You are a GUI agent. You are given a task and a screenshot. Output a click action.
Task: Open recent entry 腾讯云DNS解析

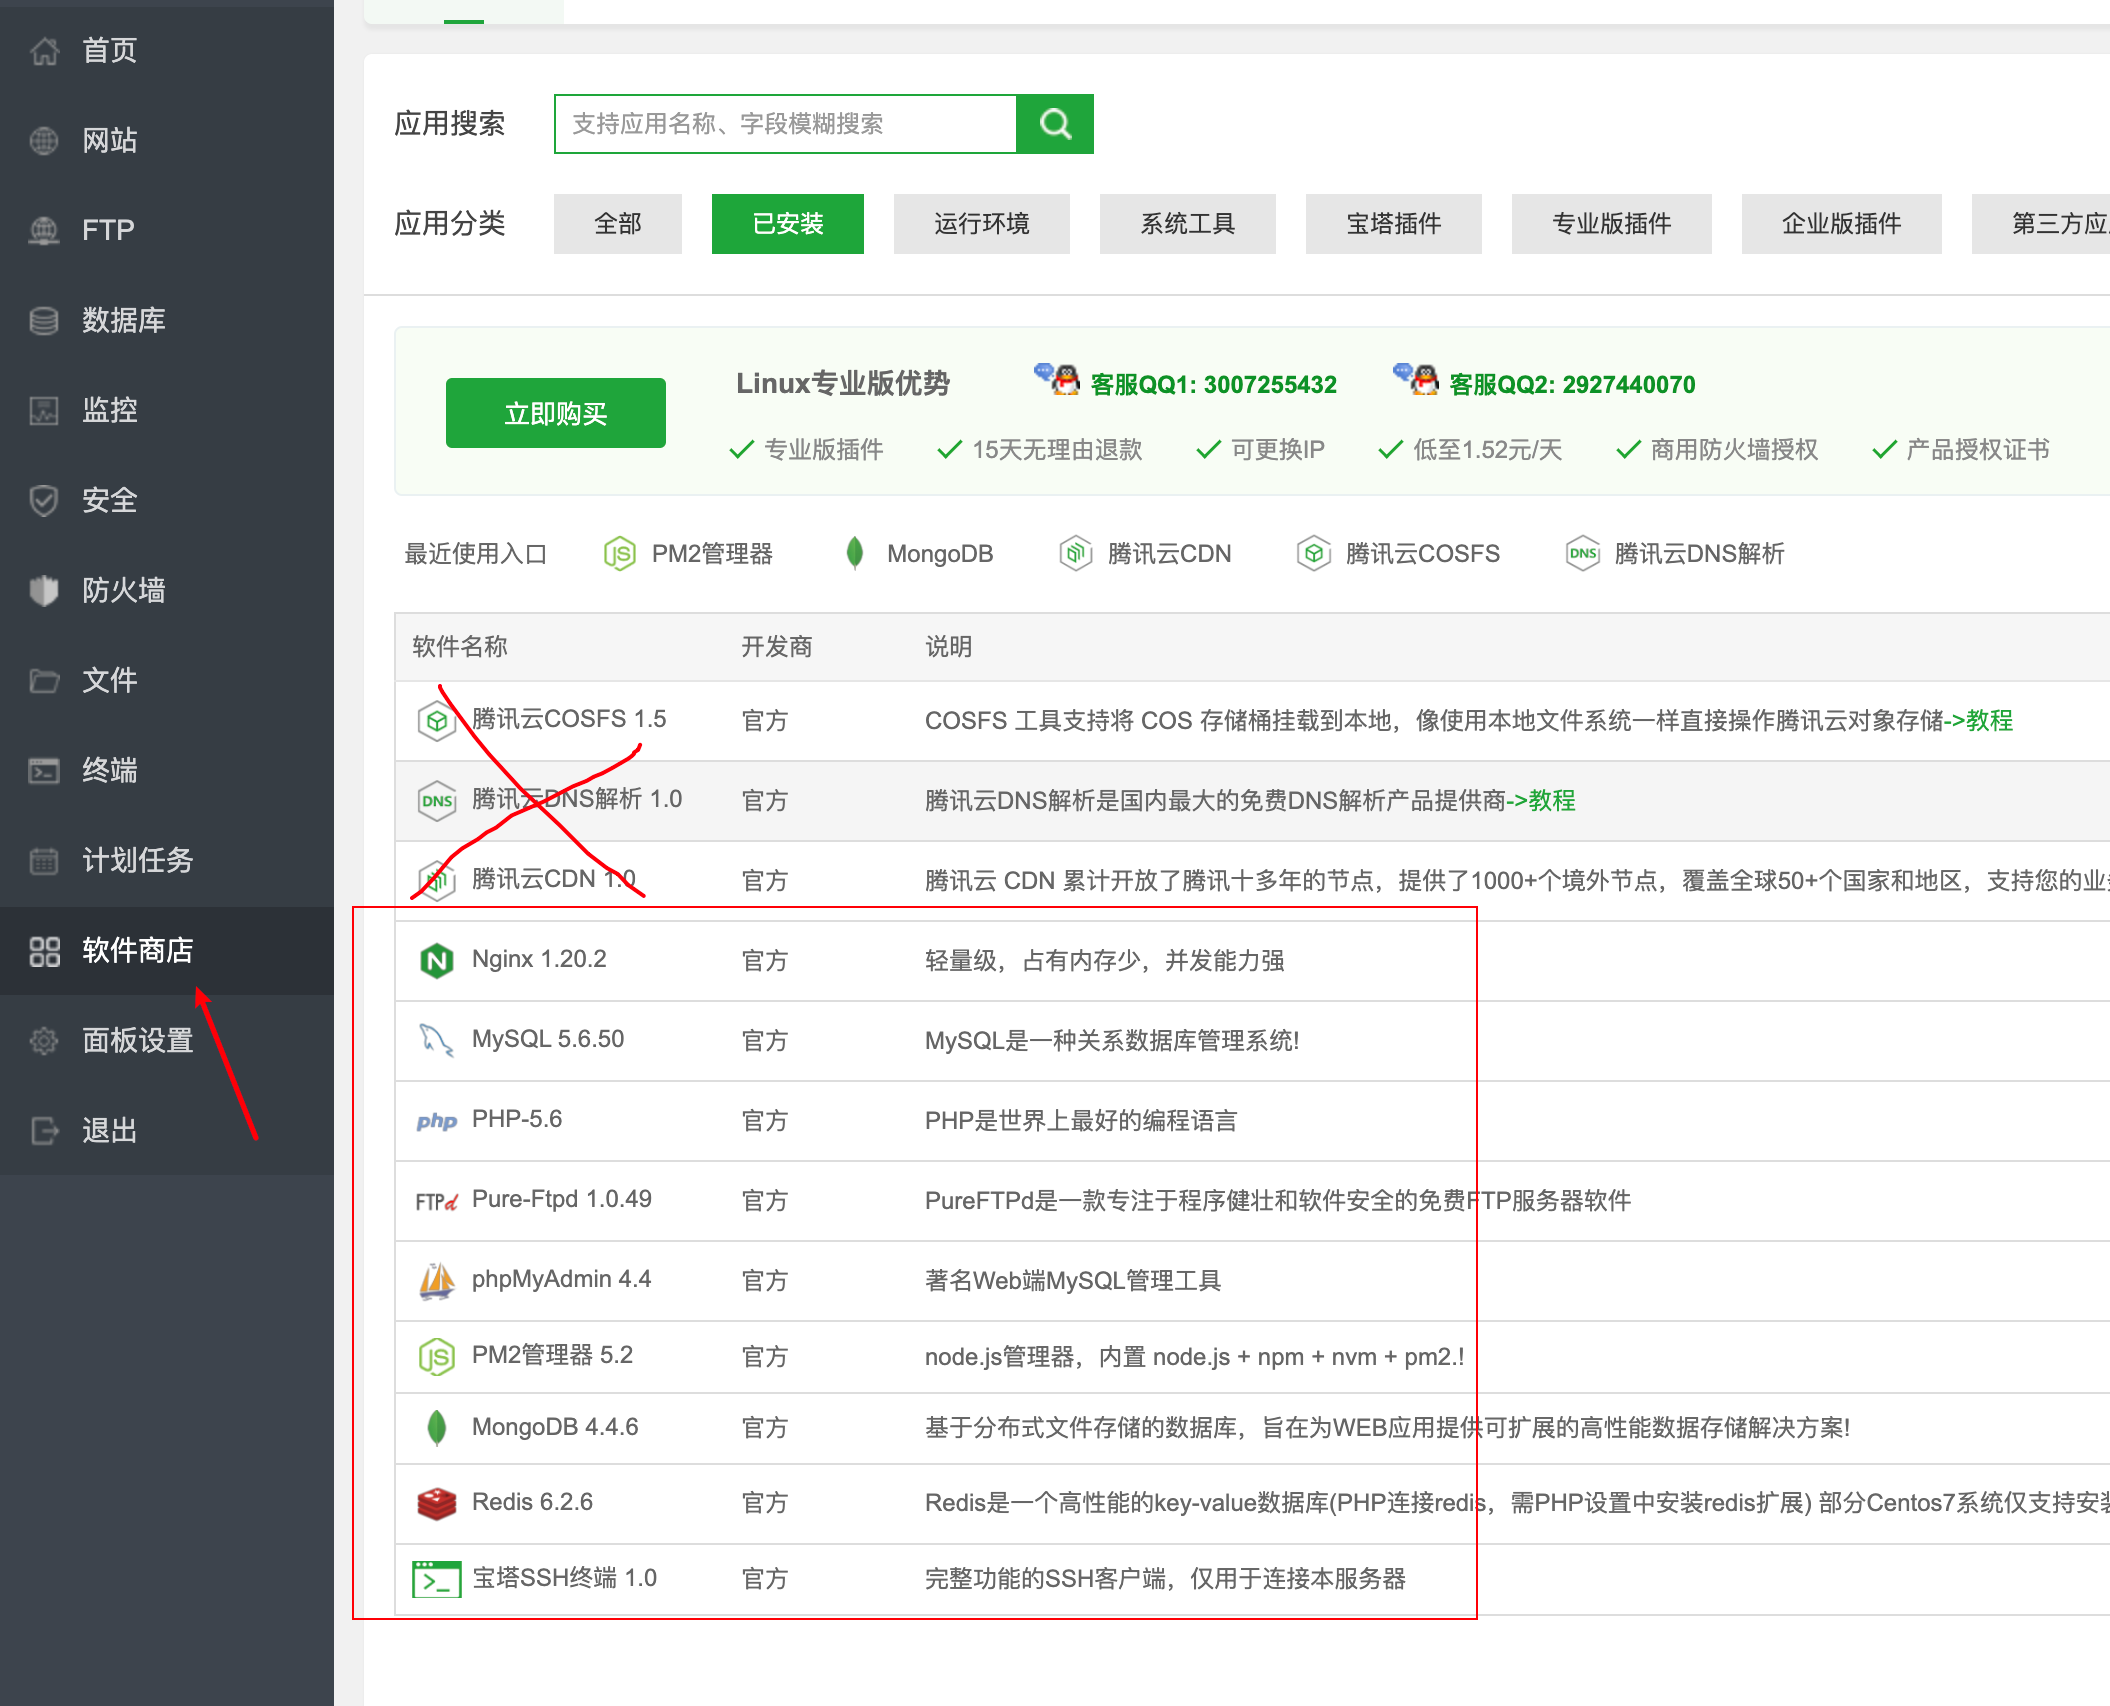[x=1675, y=554]
